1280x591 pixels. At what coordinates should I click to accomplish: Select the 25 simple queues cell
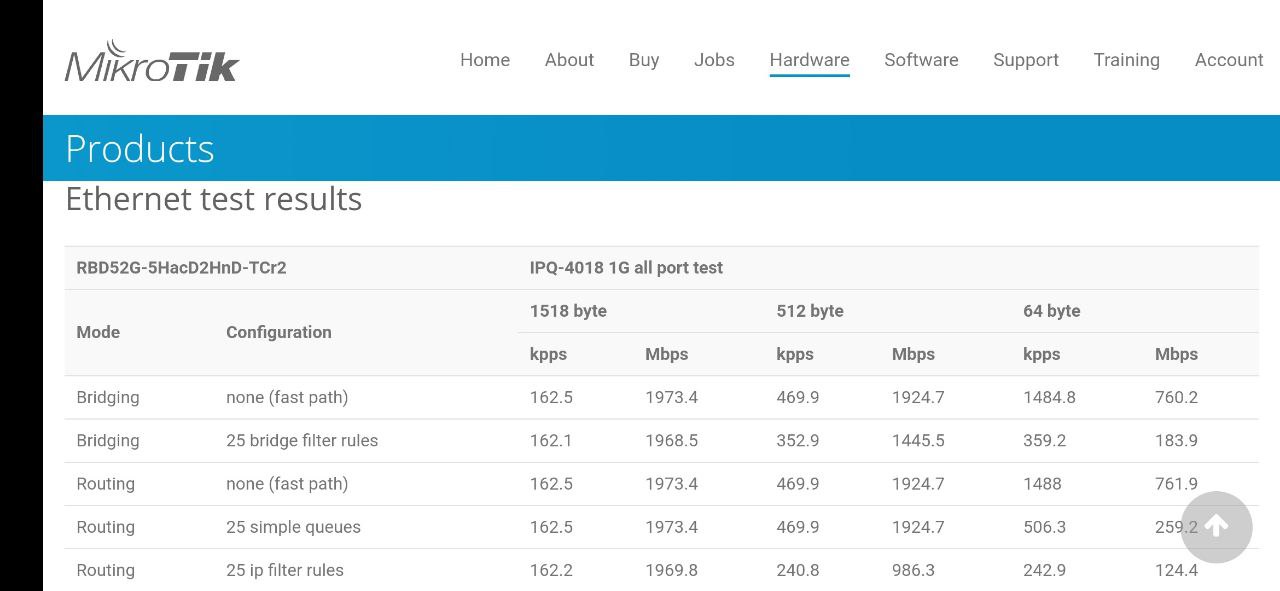[293, 527]
